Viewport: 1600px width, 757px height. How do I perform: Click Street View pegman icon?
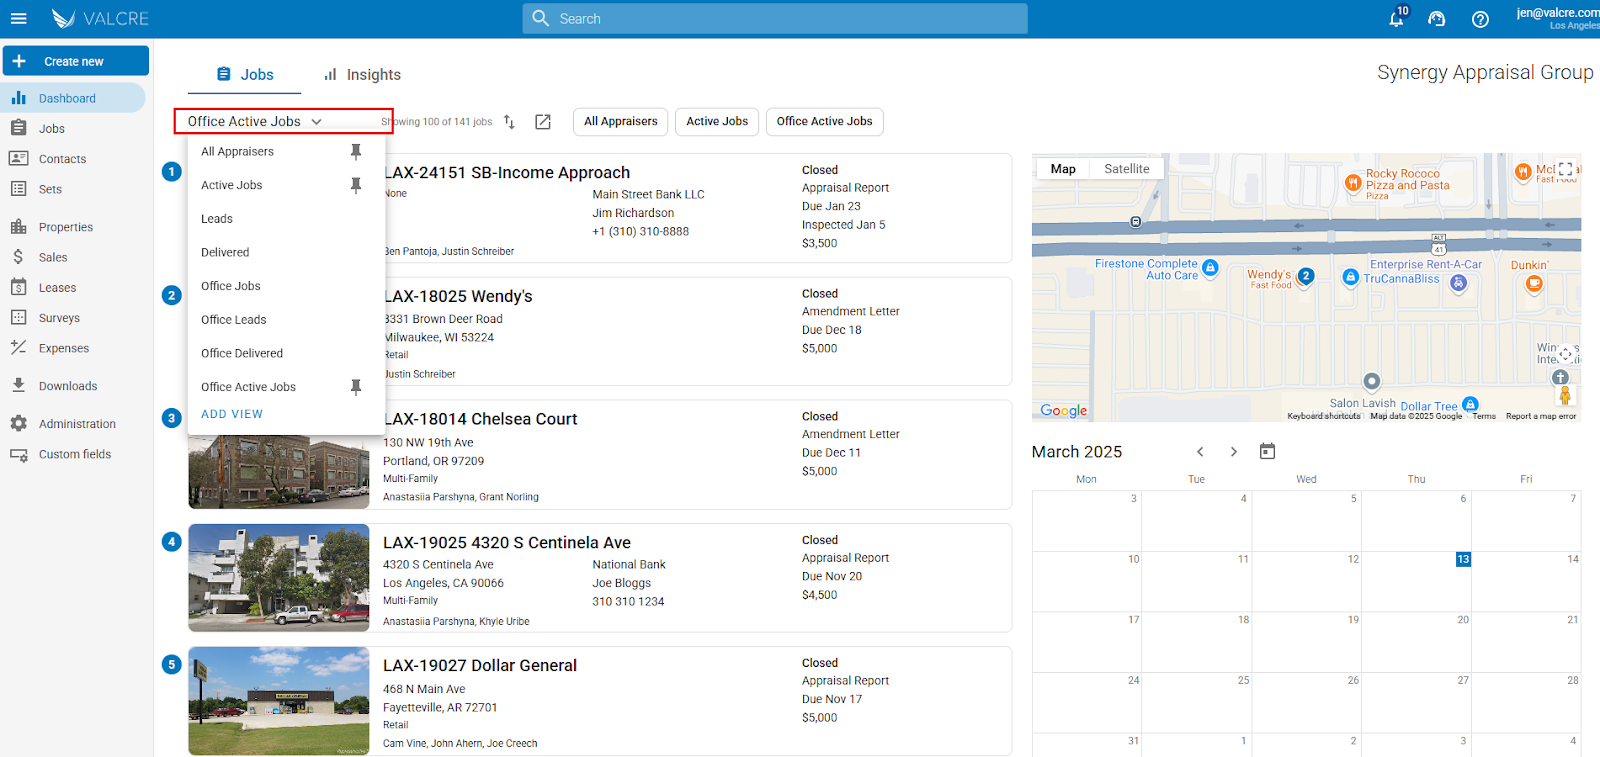1565,396
